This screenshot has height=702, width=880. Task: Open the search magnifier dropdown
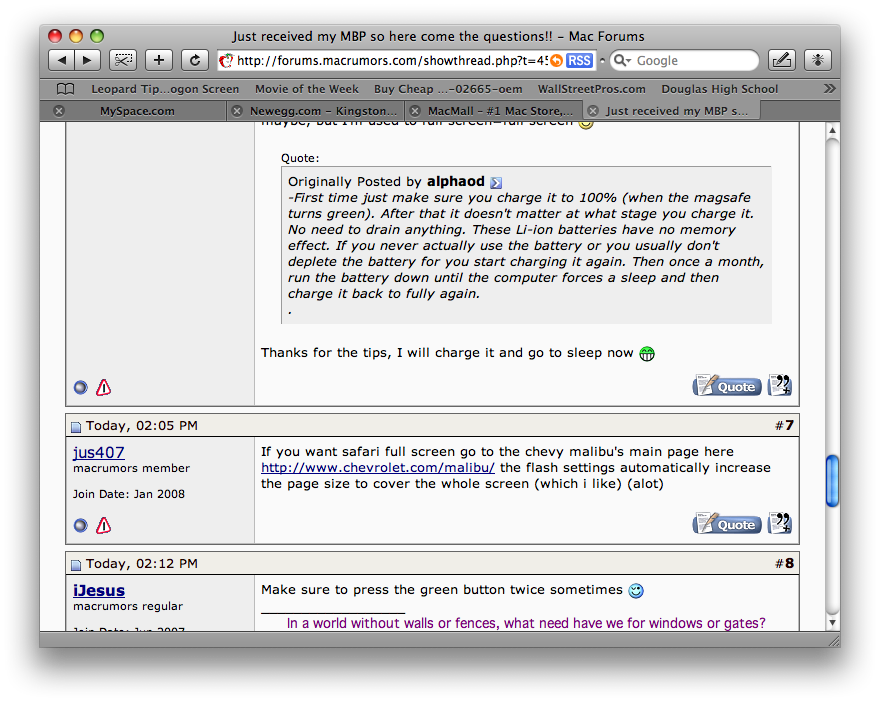coord(622,61)
